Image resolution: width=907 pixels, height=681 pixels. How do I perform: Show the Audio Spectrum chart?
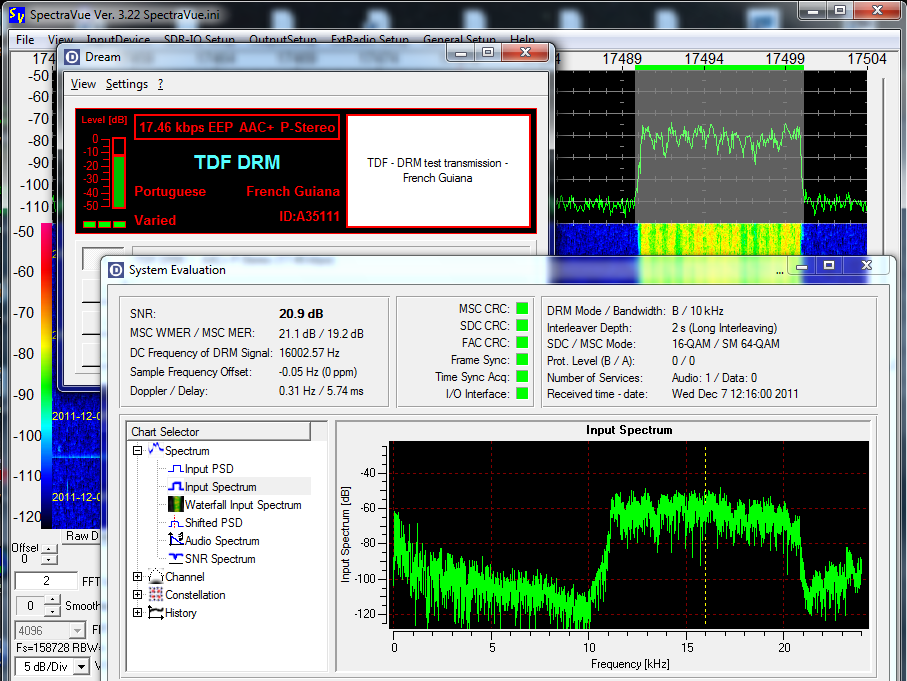click(x=221, y=541)
